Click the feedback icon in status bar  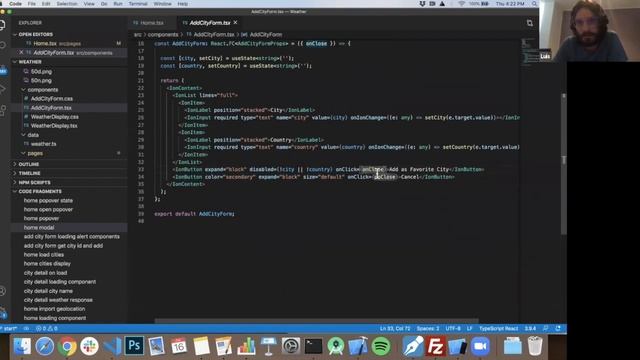[546, 329]
